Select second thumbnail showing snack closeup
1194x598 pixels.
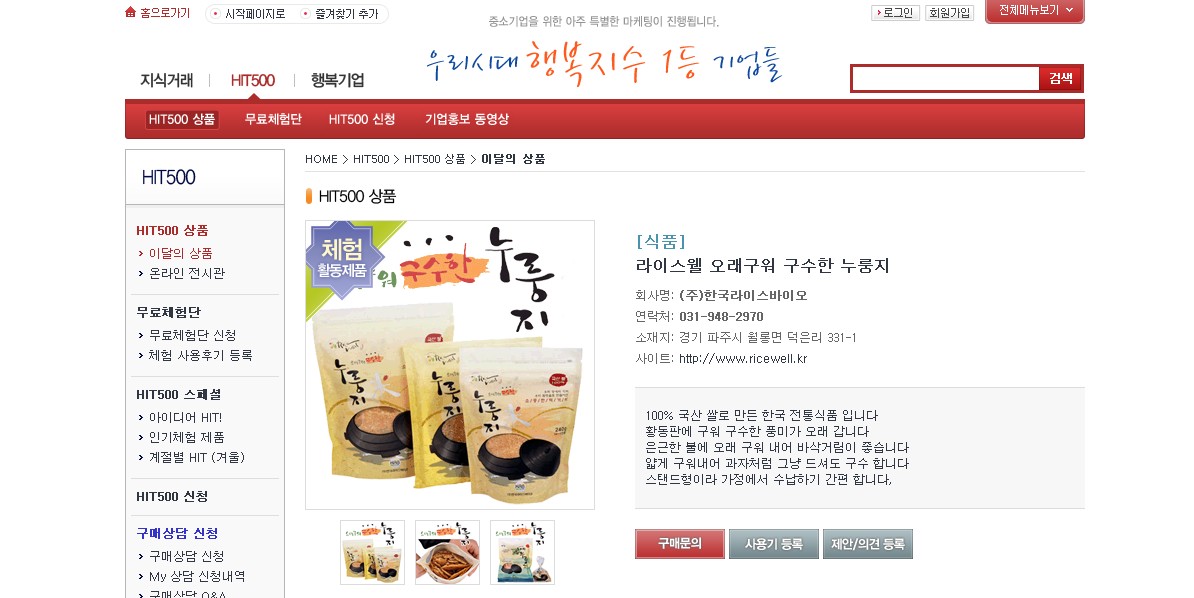point(447,552)
